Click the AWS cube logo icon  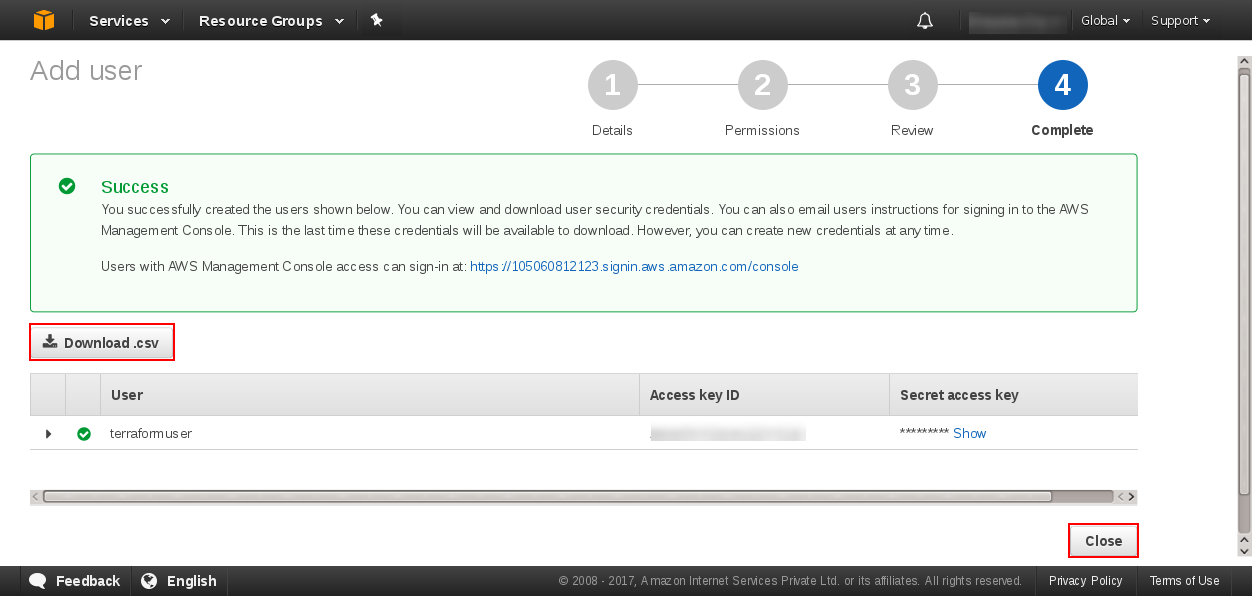[x=43, y=20]
